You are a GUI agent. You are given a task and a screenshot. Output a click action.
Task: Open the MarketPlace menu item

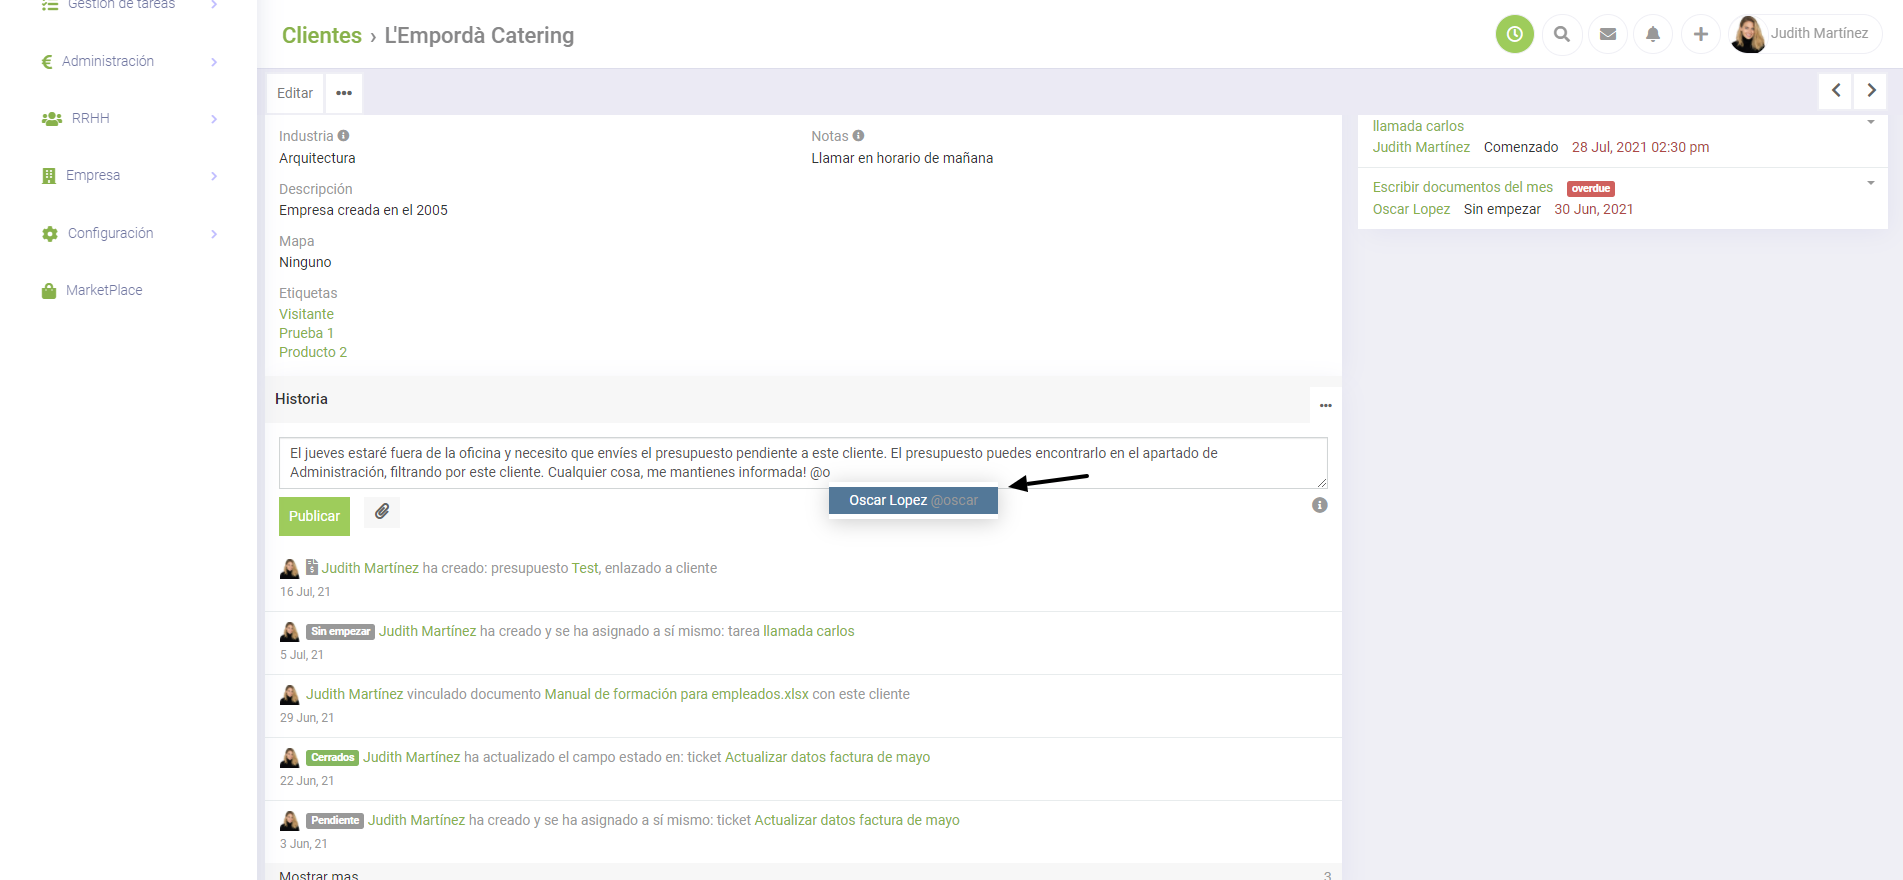[x=104, y=291]
